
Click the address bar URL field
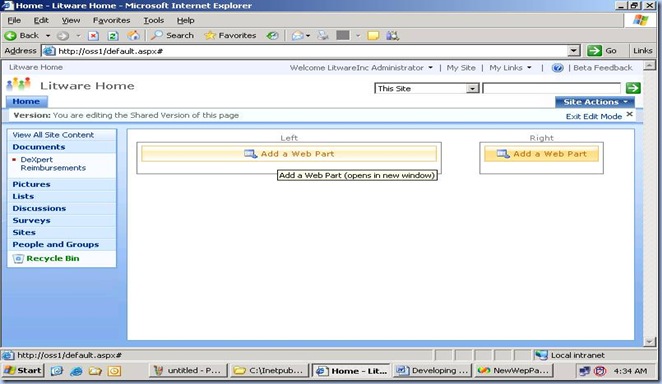click(x=312, y=51)
